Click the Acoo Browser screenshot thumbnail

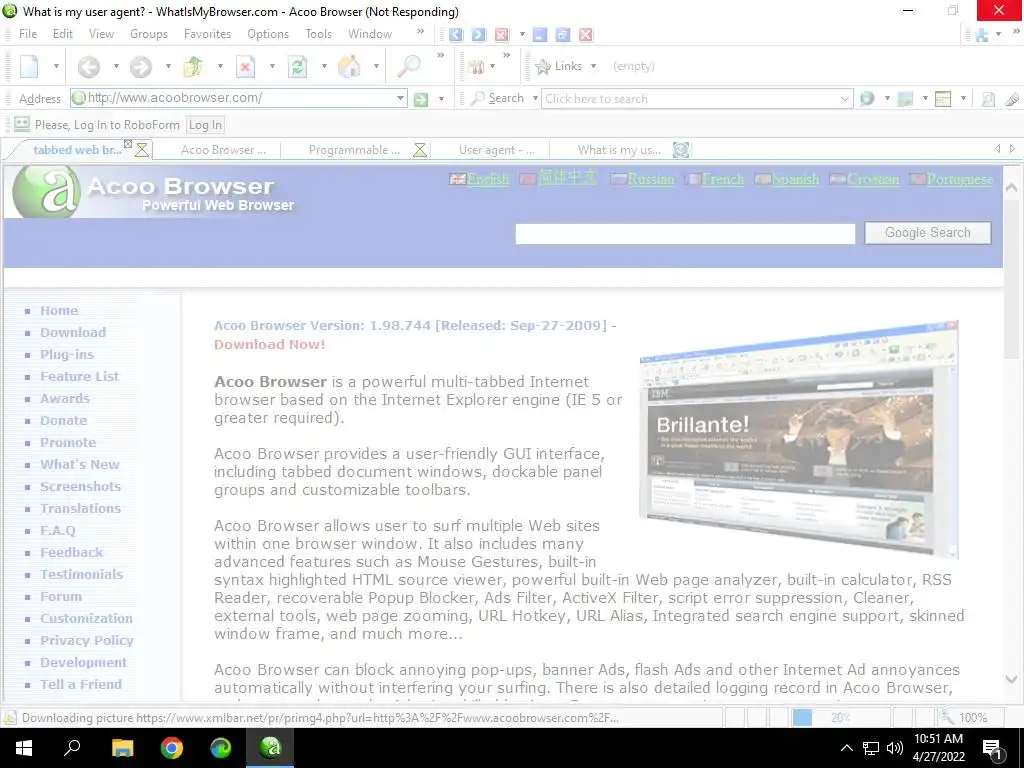(799, 439)
